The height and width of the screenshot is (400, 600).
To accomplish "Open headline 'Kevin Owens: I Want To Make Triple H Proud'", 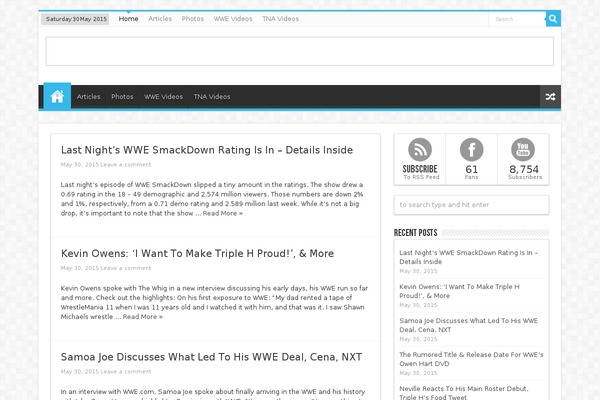I will click(x=197, y=253).
